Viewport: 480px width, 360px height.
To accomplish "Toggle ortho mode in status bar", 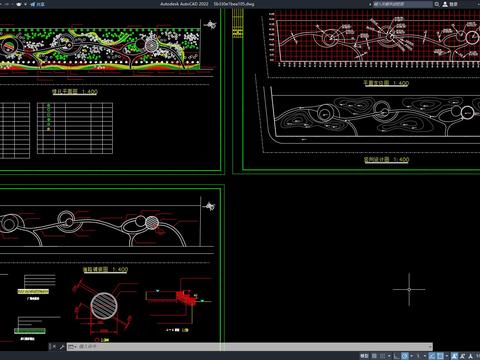I will pos(396,356).
